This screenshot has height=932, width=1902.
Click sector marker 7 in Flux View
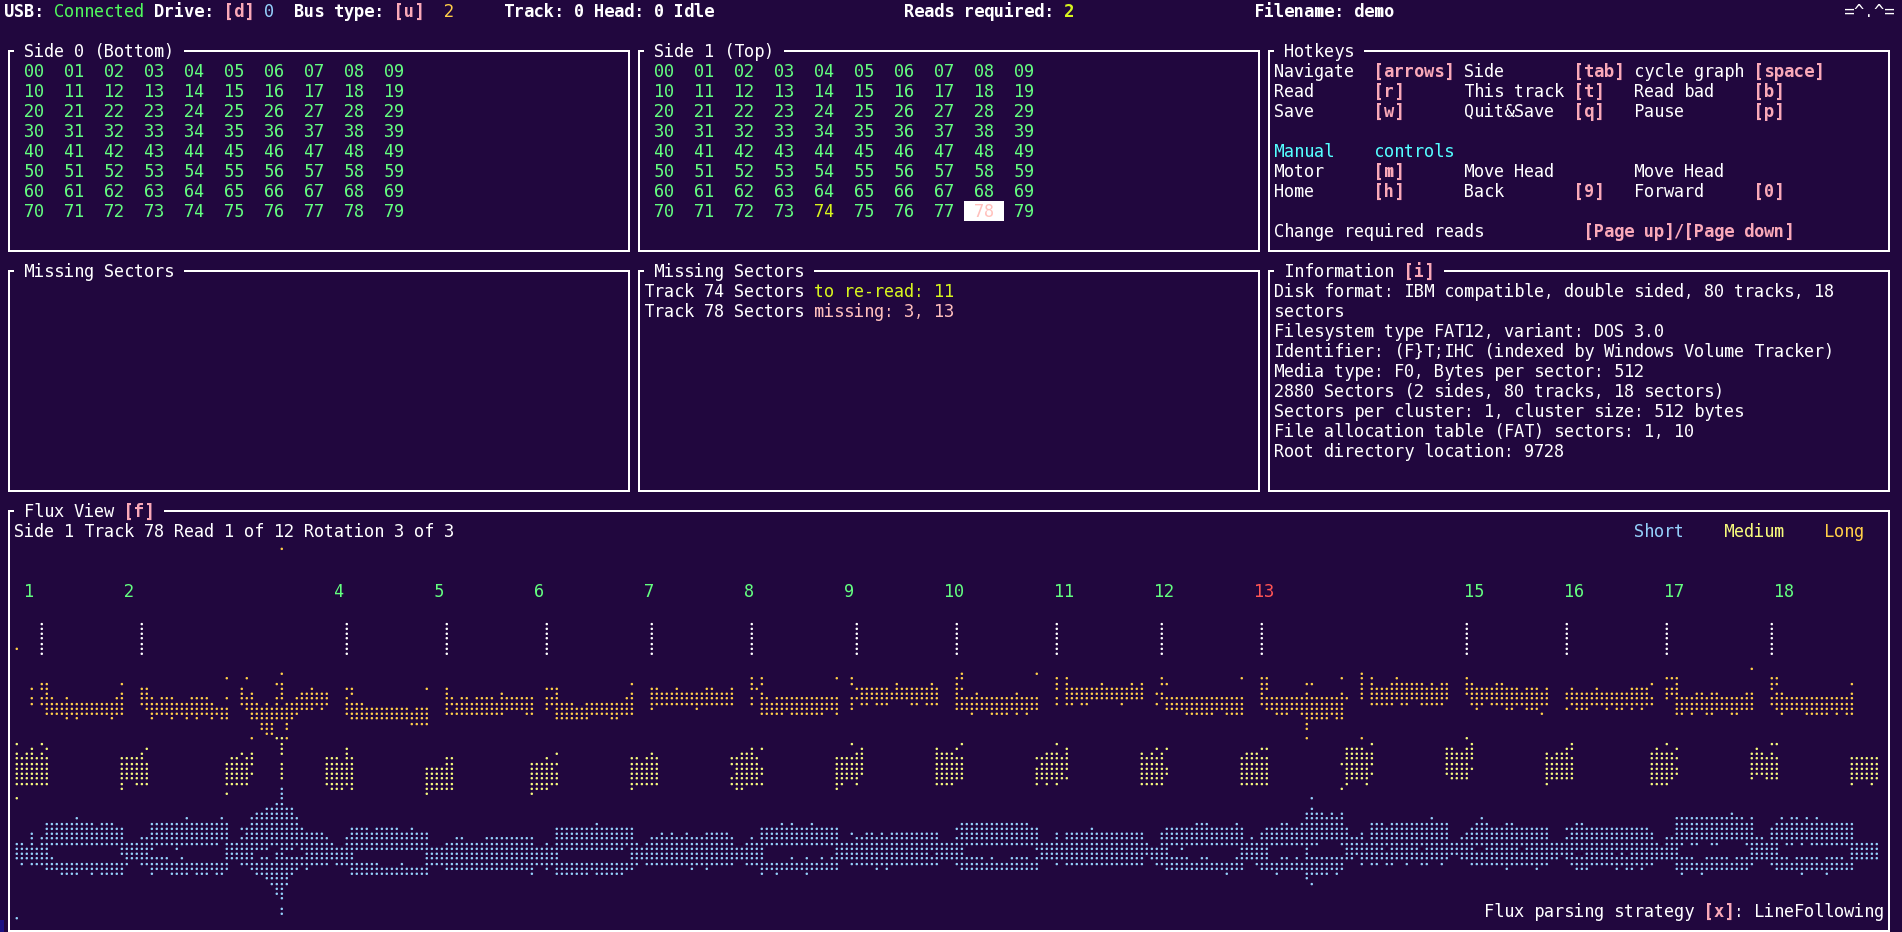tap(649, 591)
